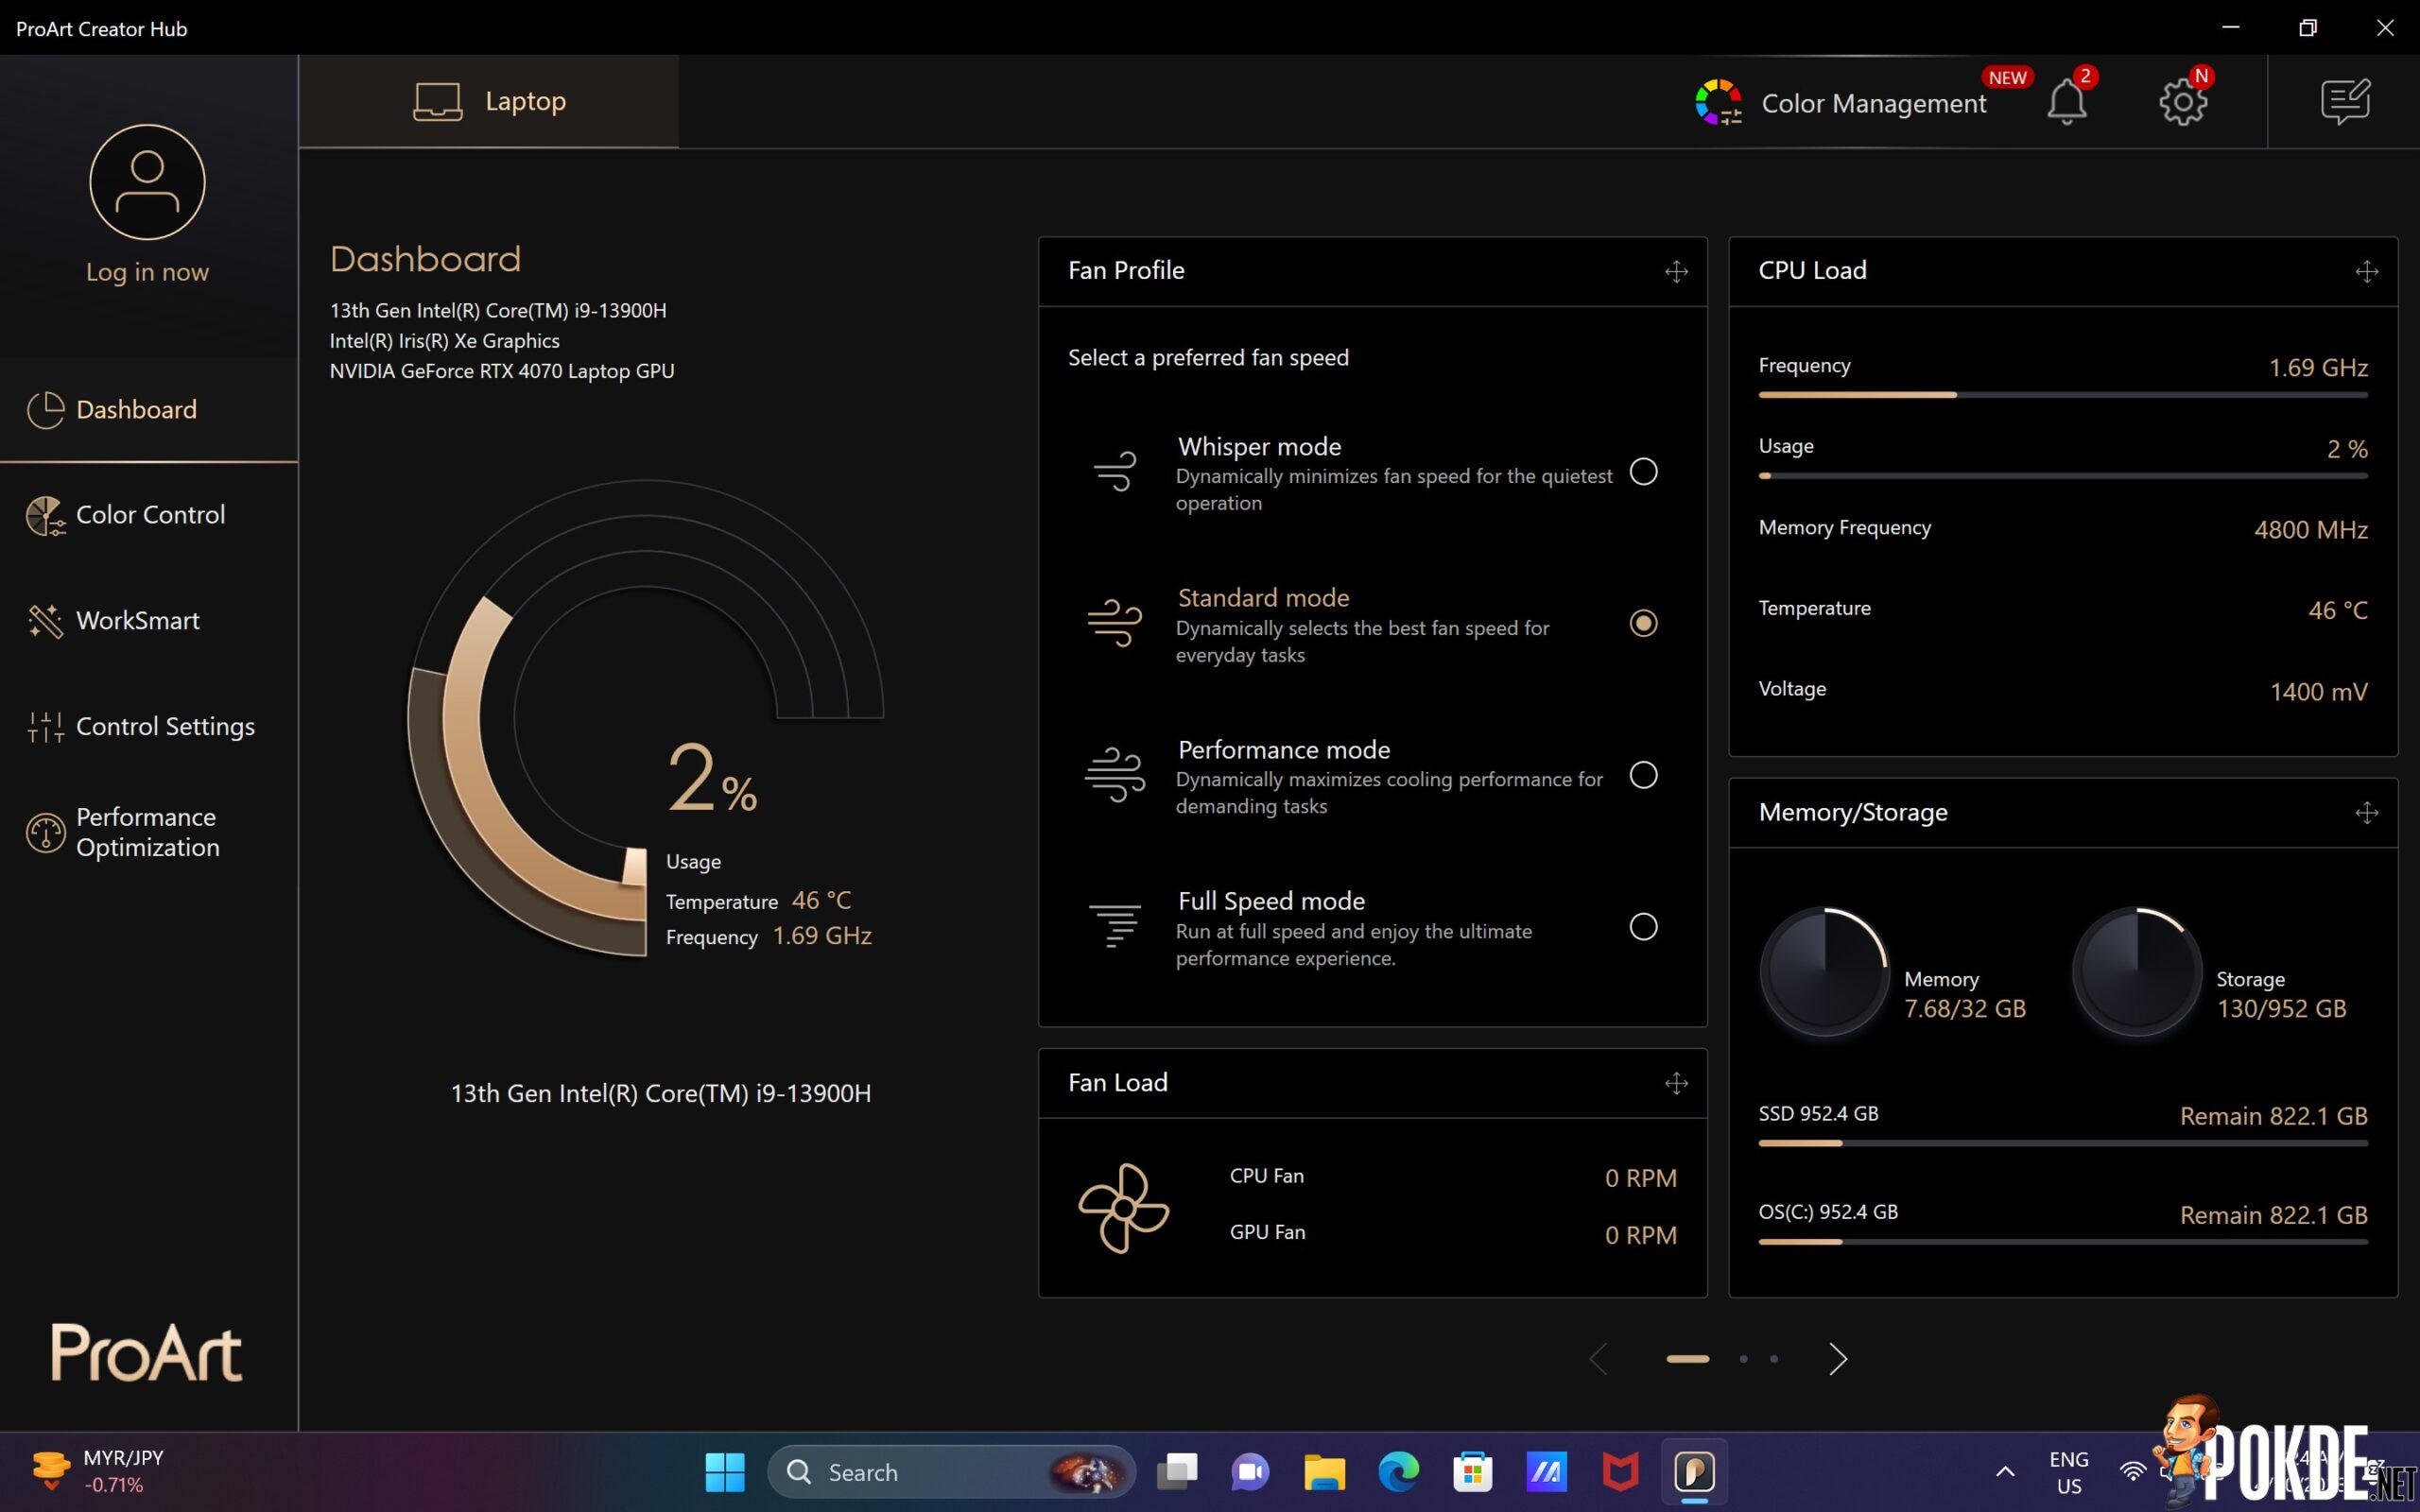Image resolution: width=2420 pixels, height=1512 pixels.
Task: Click the Whisper mode wind icon
Action: pos(1115,471)
